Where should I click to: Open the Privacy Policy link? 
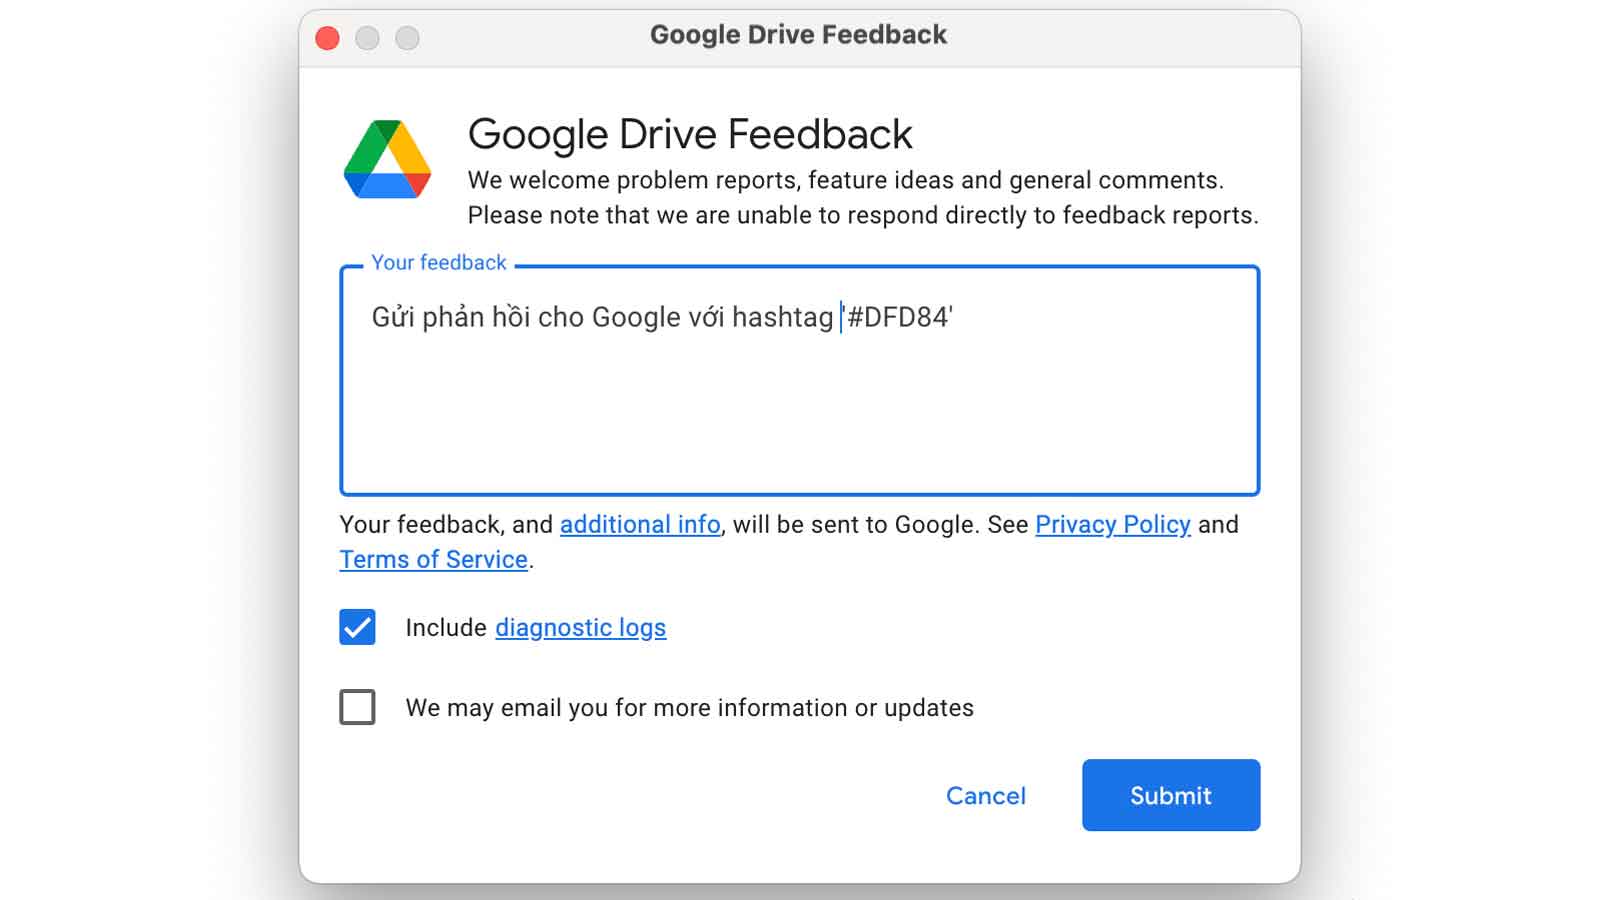1113,525
